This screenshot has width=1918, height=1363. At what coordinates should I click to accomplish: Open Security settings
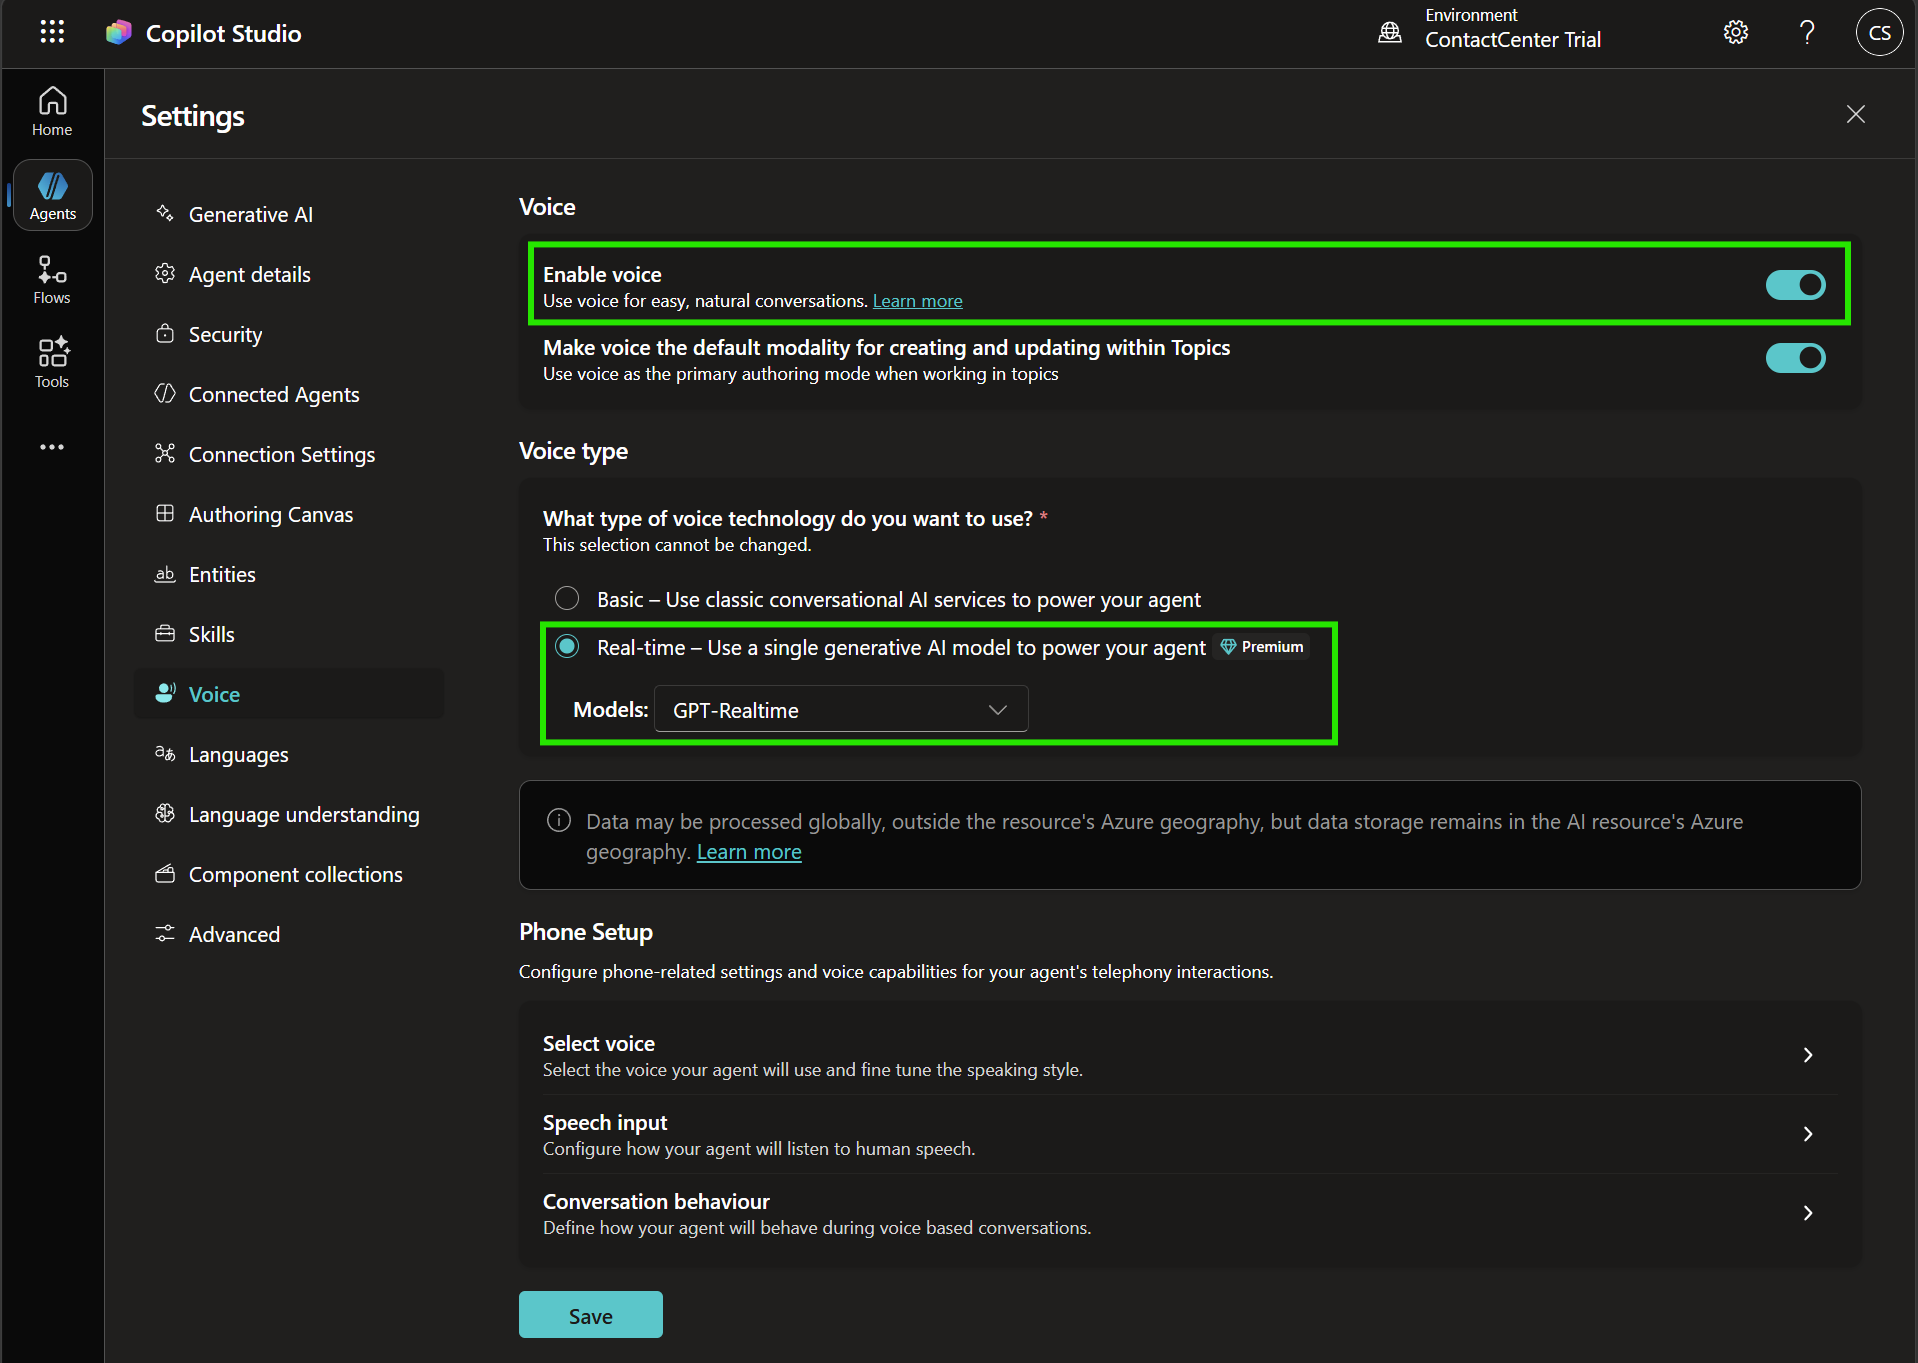pos(289,334)
